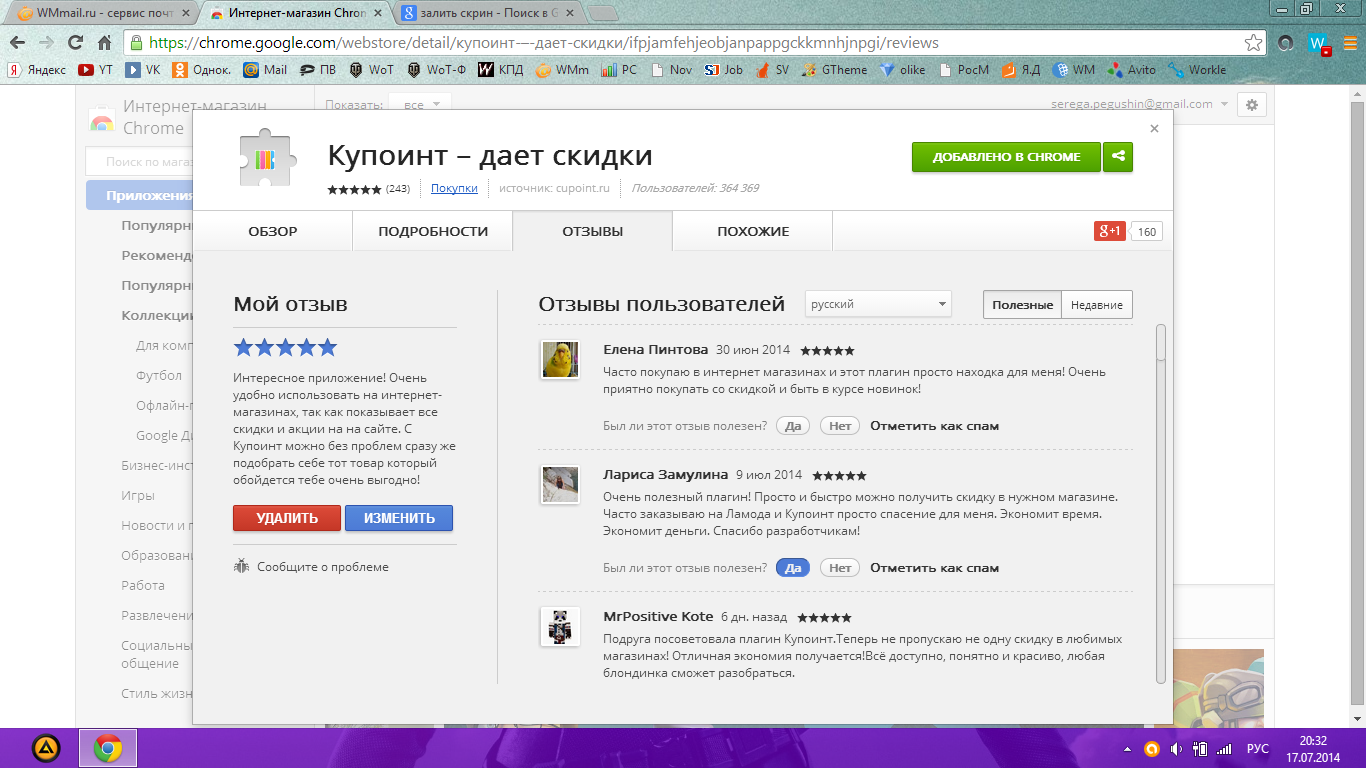Switch to the WMmail.ru browser tab
Screen dimensions: 1366x768
click(103, 14)
